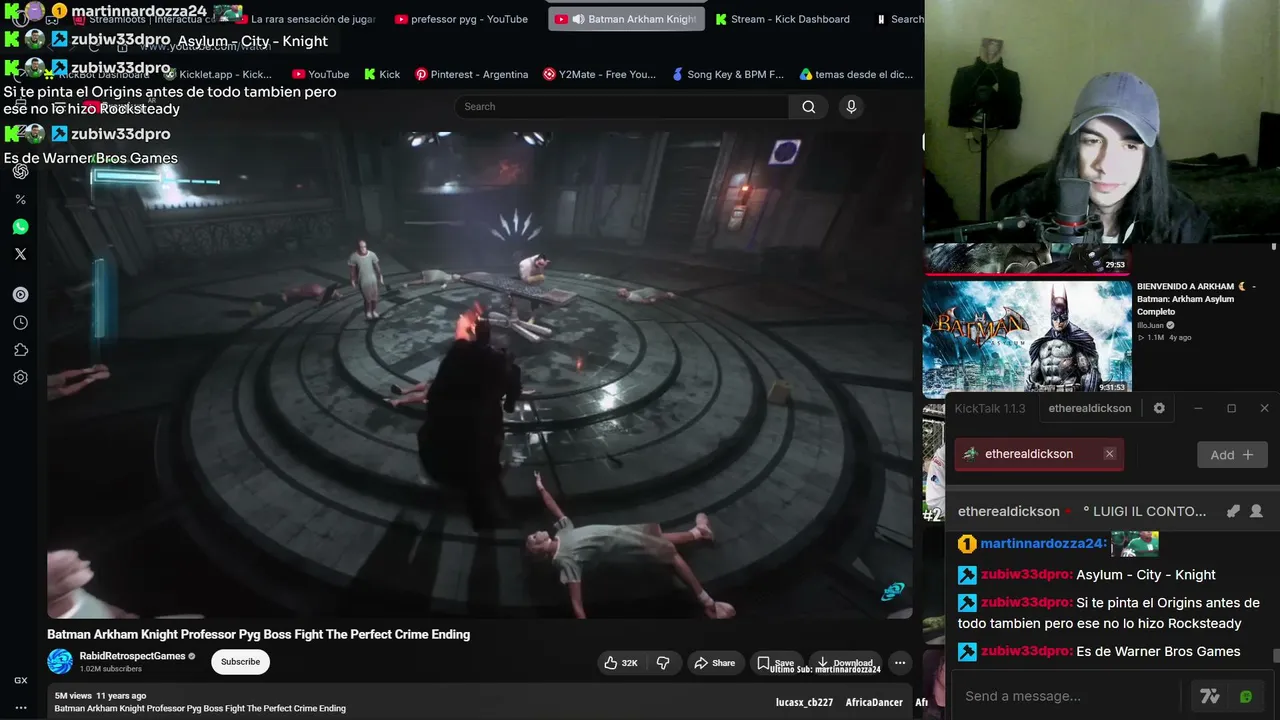Screen dimensions: 1280x720
Task: Open the Kick emote picker in chat input
Action: (x=1246, y=696)
